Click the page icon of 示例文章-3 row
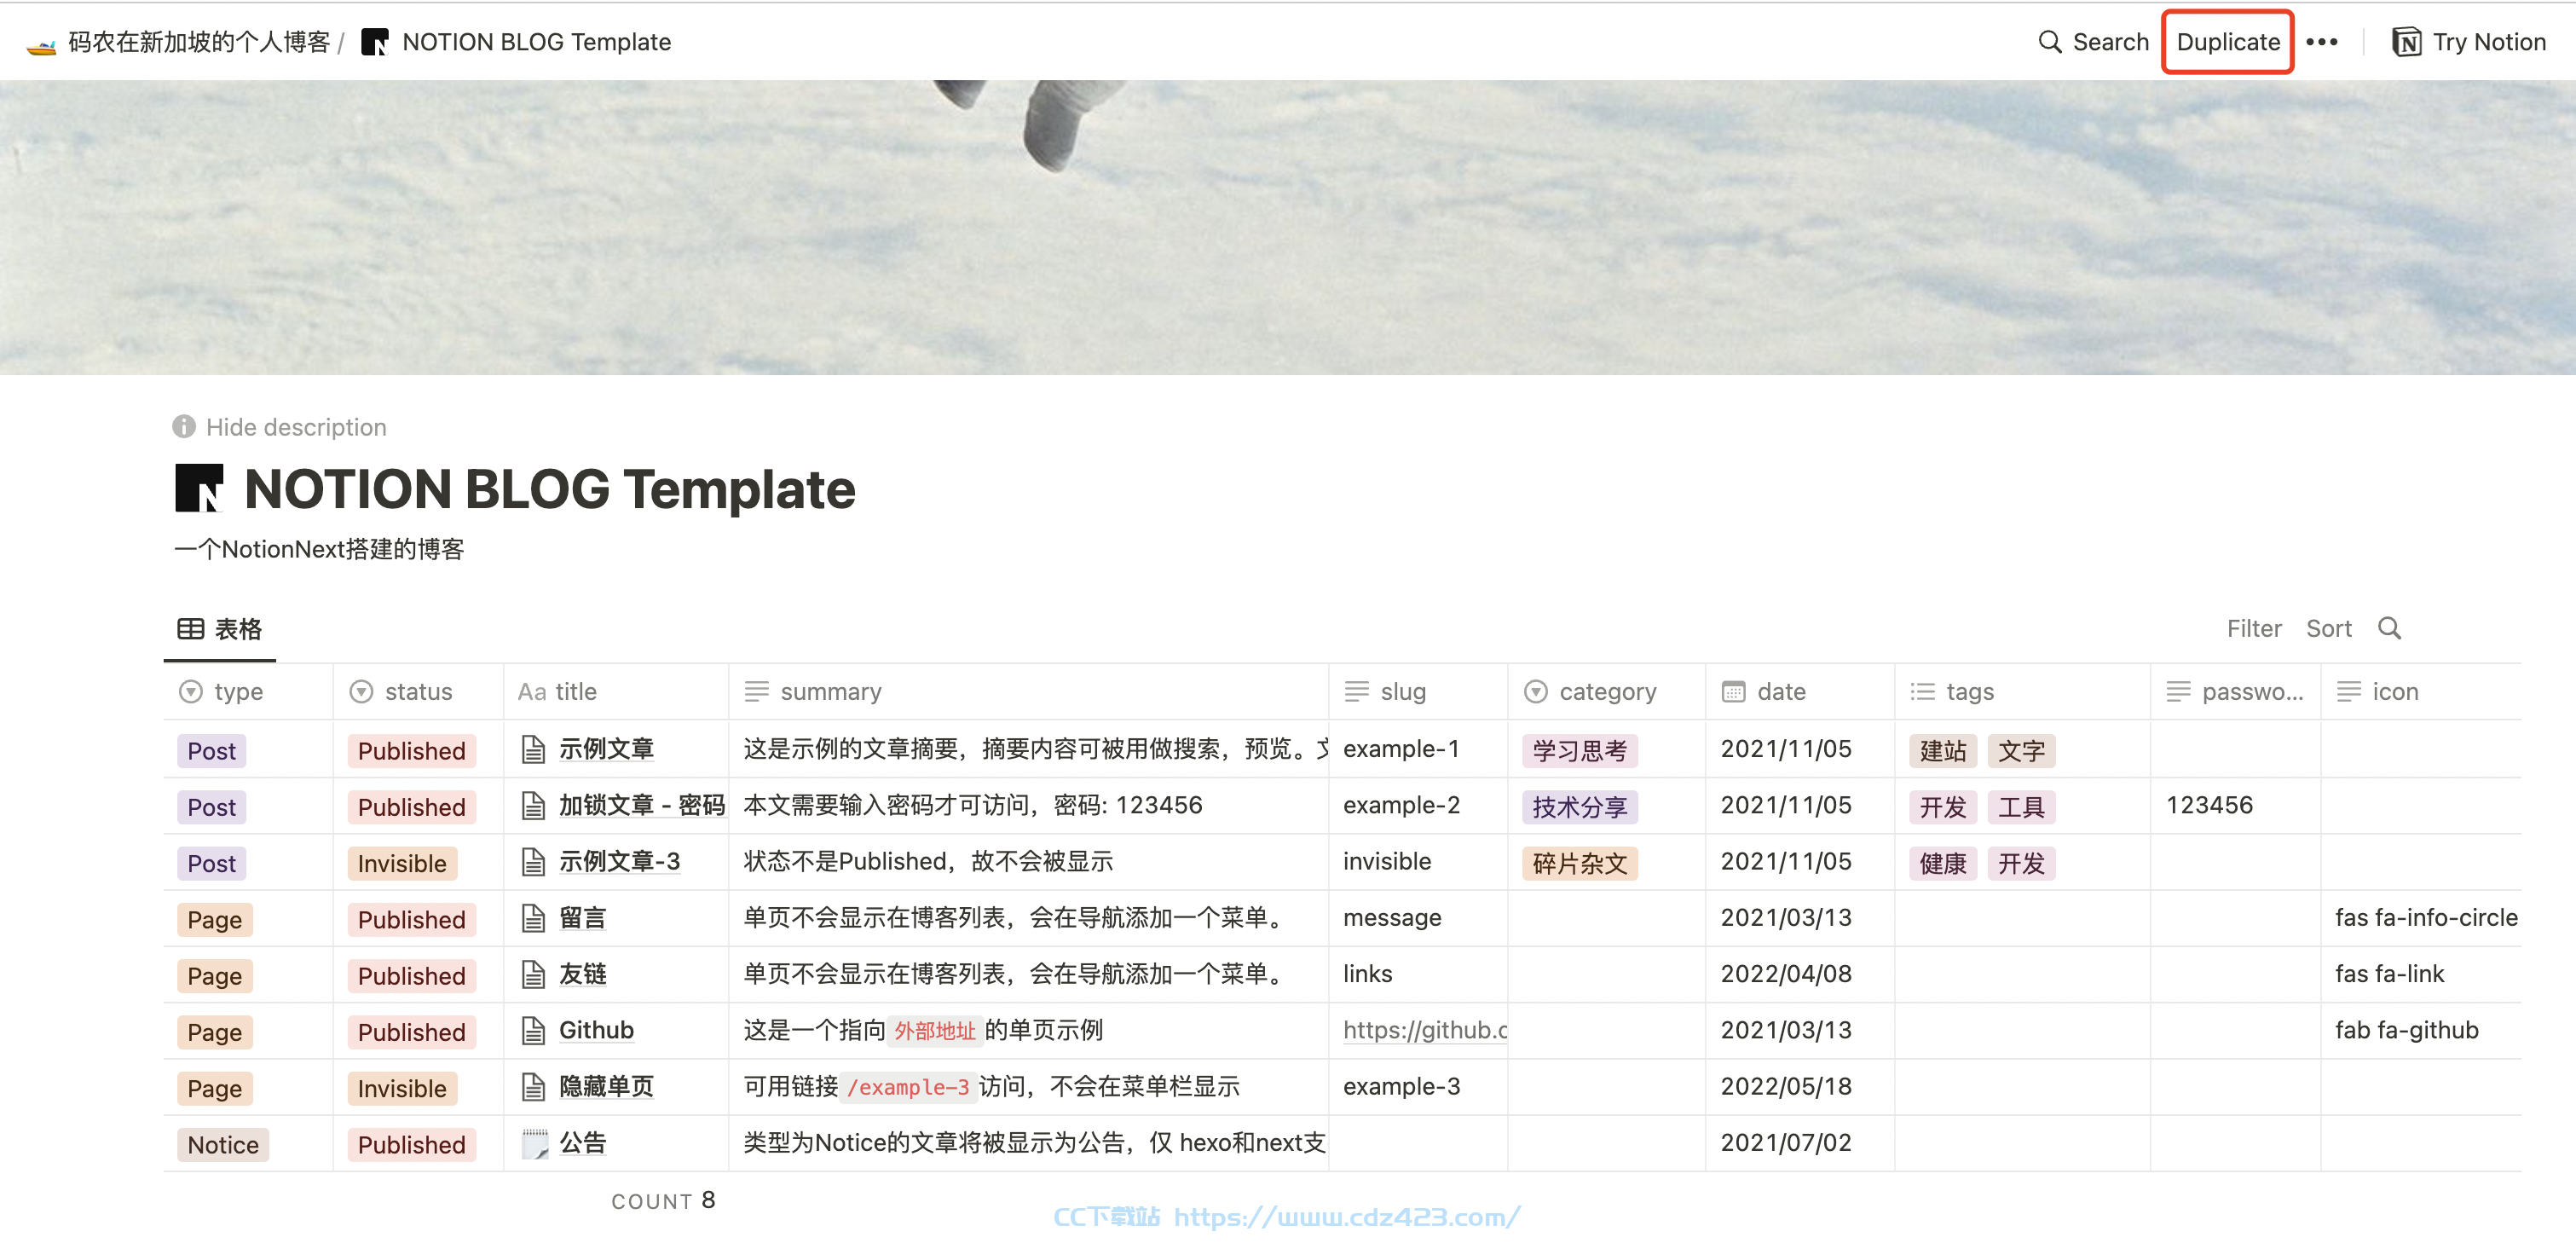The width and height of the screenshot is (2576, 1243). pyautogui.click(x=534, y=862)
